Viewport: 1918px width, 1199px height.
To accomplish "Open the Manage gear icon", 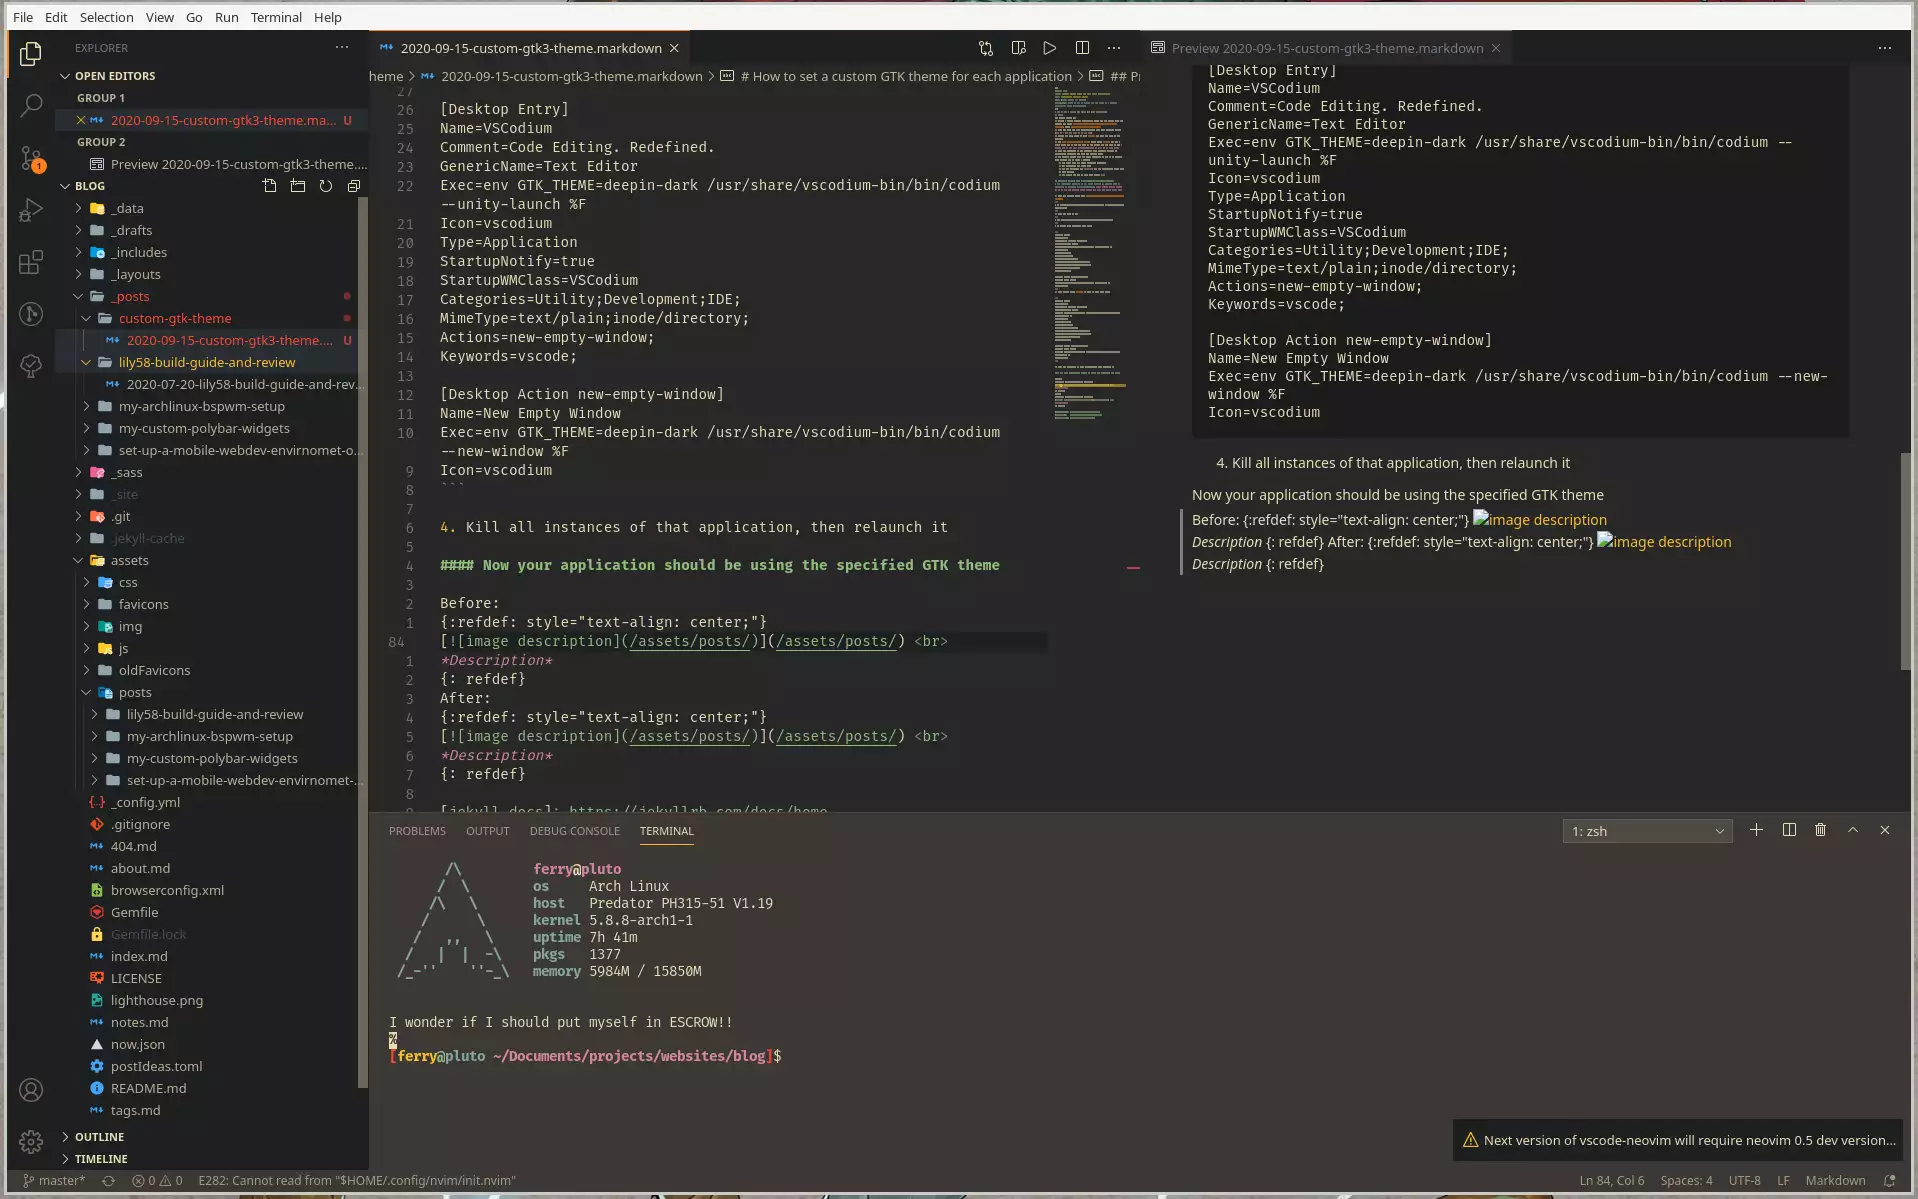I will [x=31, y=1142].
